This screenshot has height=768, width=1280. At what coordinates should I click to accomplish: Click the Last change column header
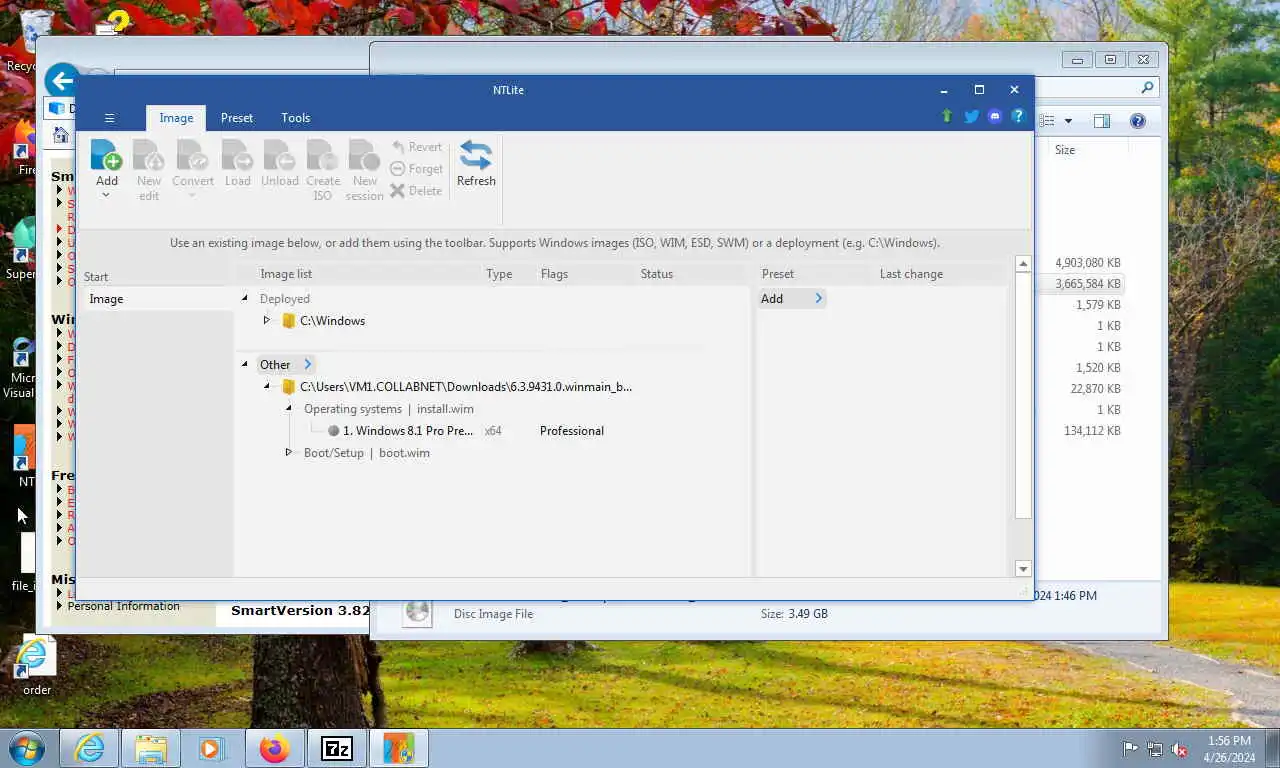(911, 274)
